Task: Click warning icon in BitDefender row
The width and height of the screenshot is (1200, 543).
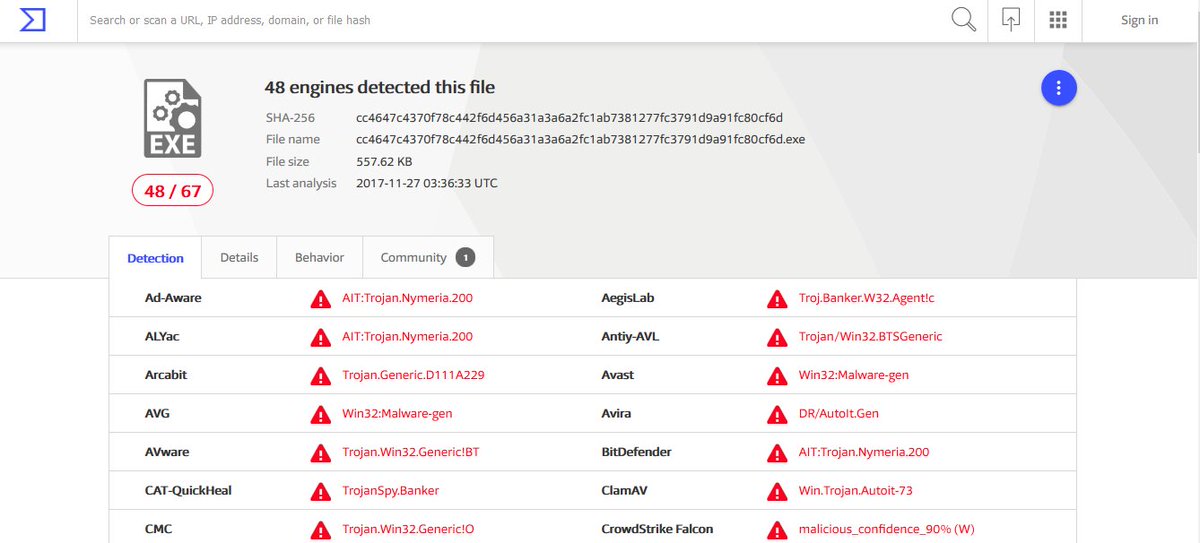Action: pyautogui.click(x=777, y=453)
